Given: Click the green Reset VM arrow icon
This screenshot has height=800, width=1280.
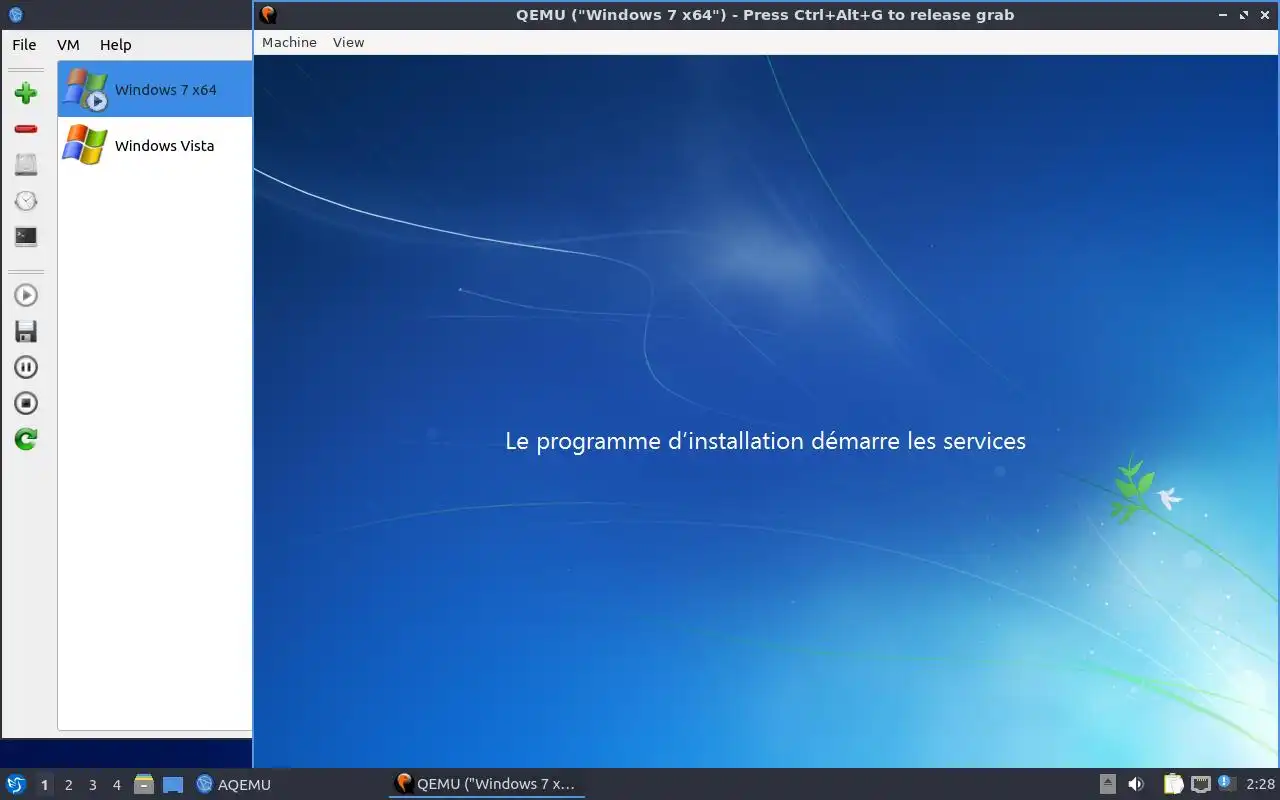Looking at the screenshot, I should [x=26, y=439].
